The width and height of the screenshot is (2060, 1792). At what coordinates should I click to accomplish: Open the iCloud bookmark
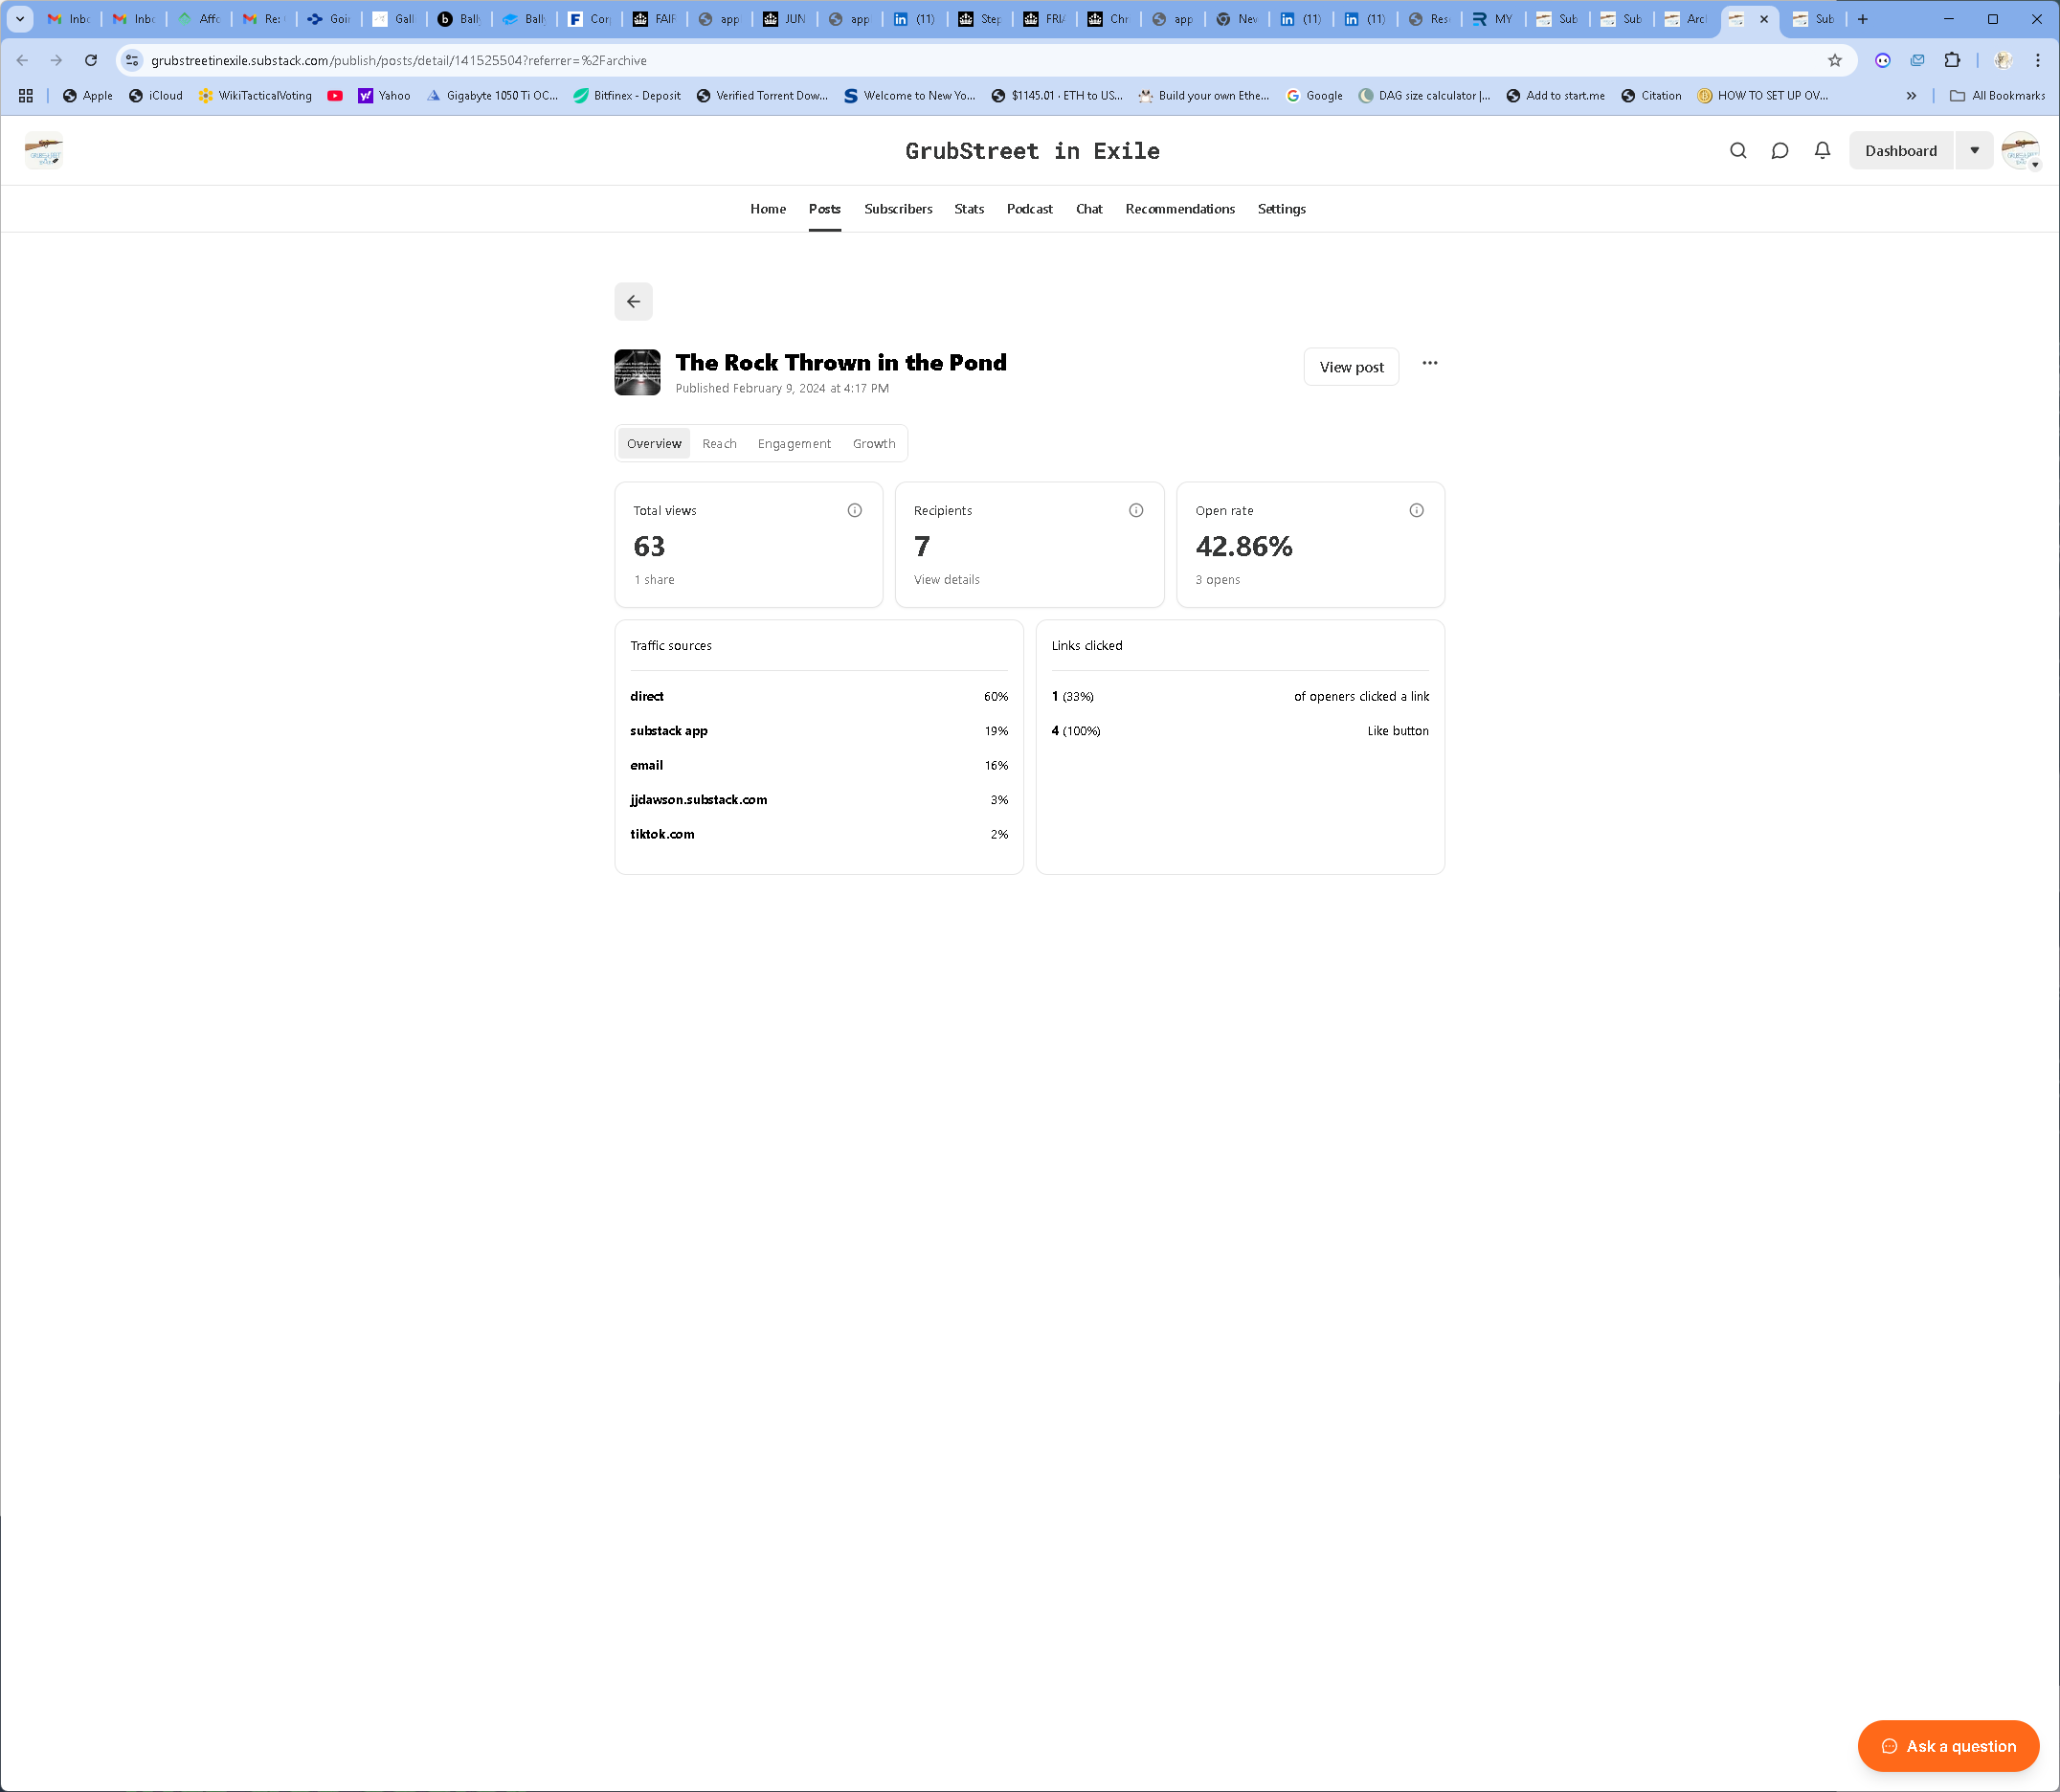click(156, 95)
